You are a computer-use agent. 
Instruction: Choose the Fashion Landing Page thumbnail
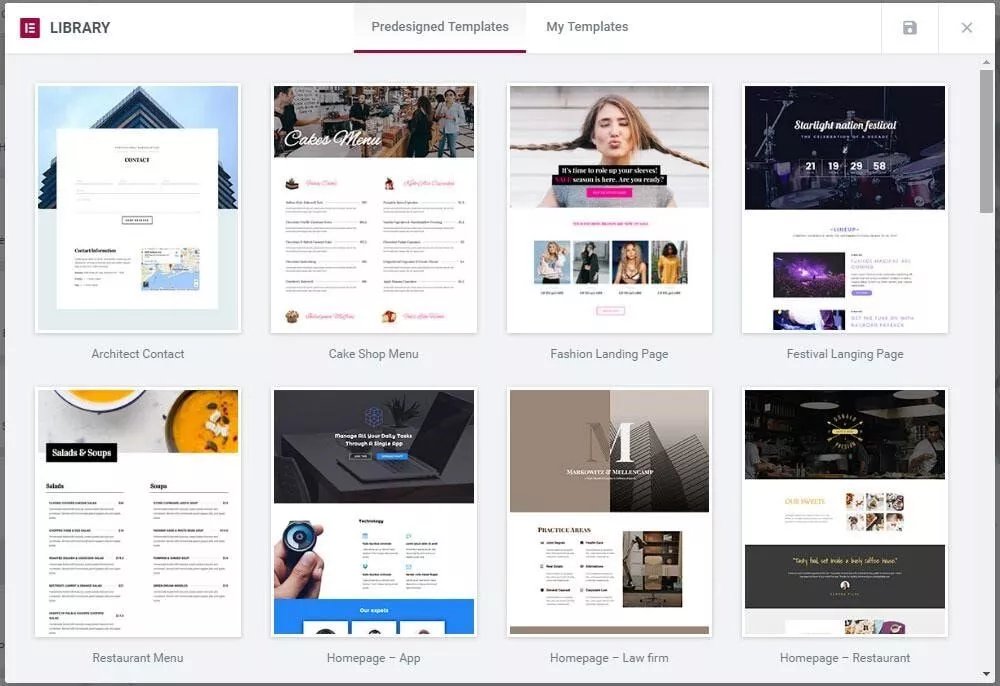(x=609, y=208)
